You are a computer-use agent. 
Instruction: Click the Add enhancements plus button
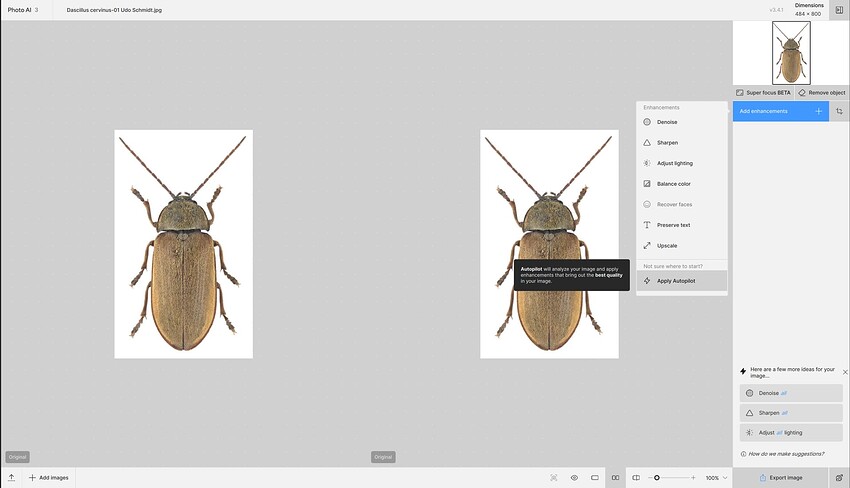(x=818, y=111)
